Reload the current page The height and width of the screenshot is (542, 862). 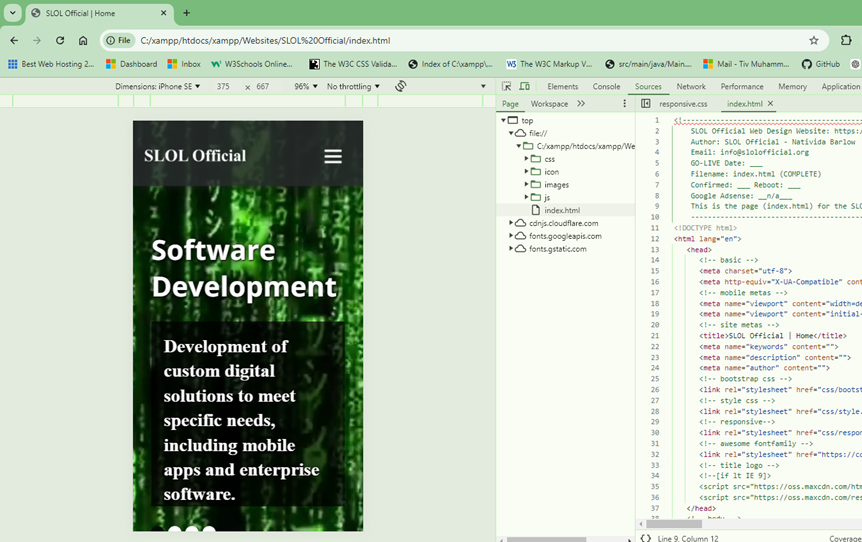pyautogui.click(x=60, y=41)
